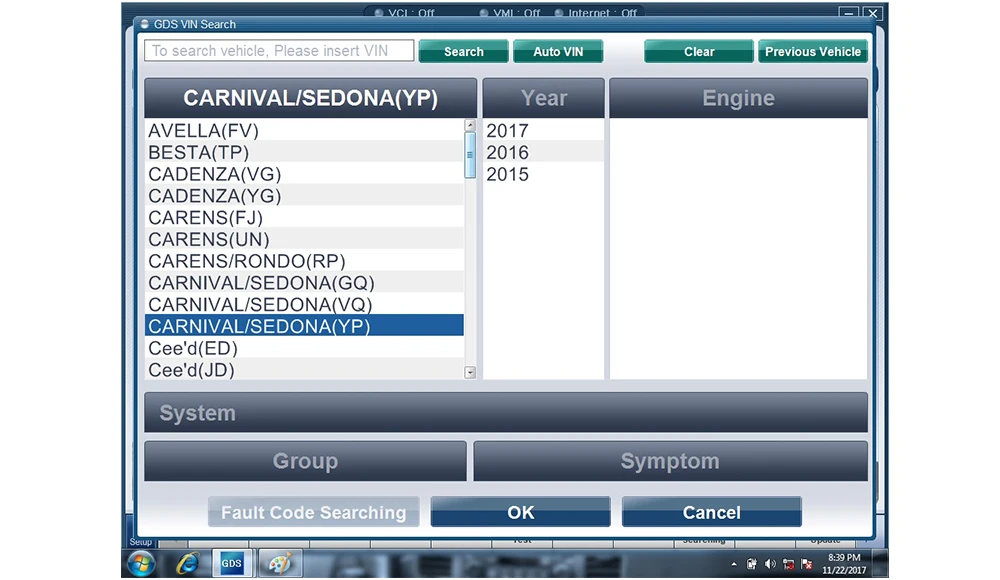Select CARNIVAL/SEDONA(GQ) model
The image size is (1000, 580).
[x=304, y=282]
